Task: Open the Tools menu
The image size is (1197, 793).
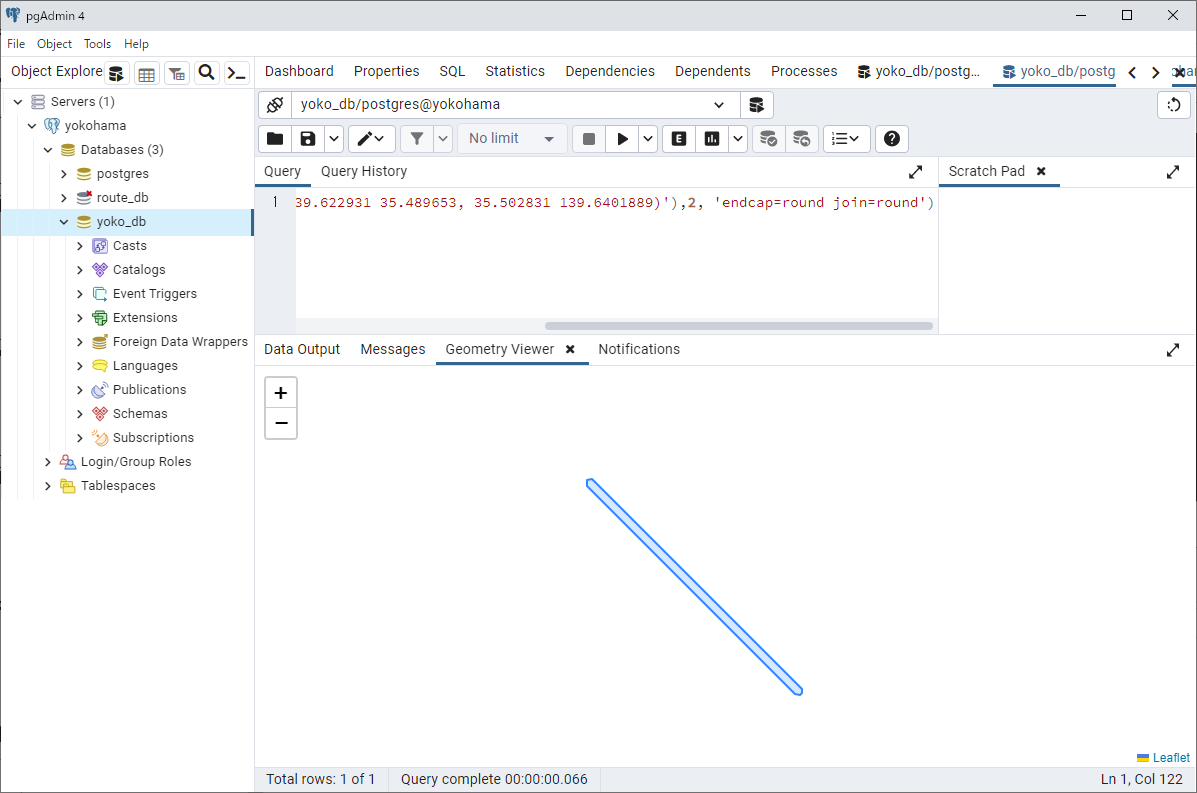Action: pos(97,44)
